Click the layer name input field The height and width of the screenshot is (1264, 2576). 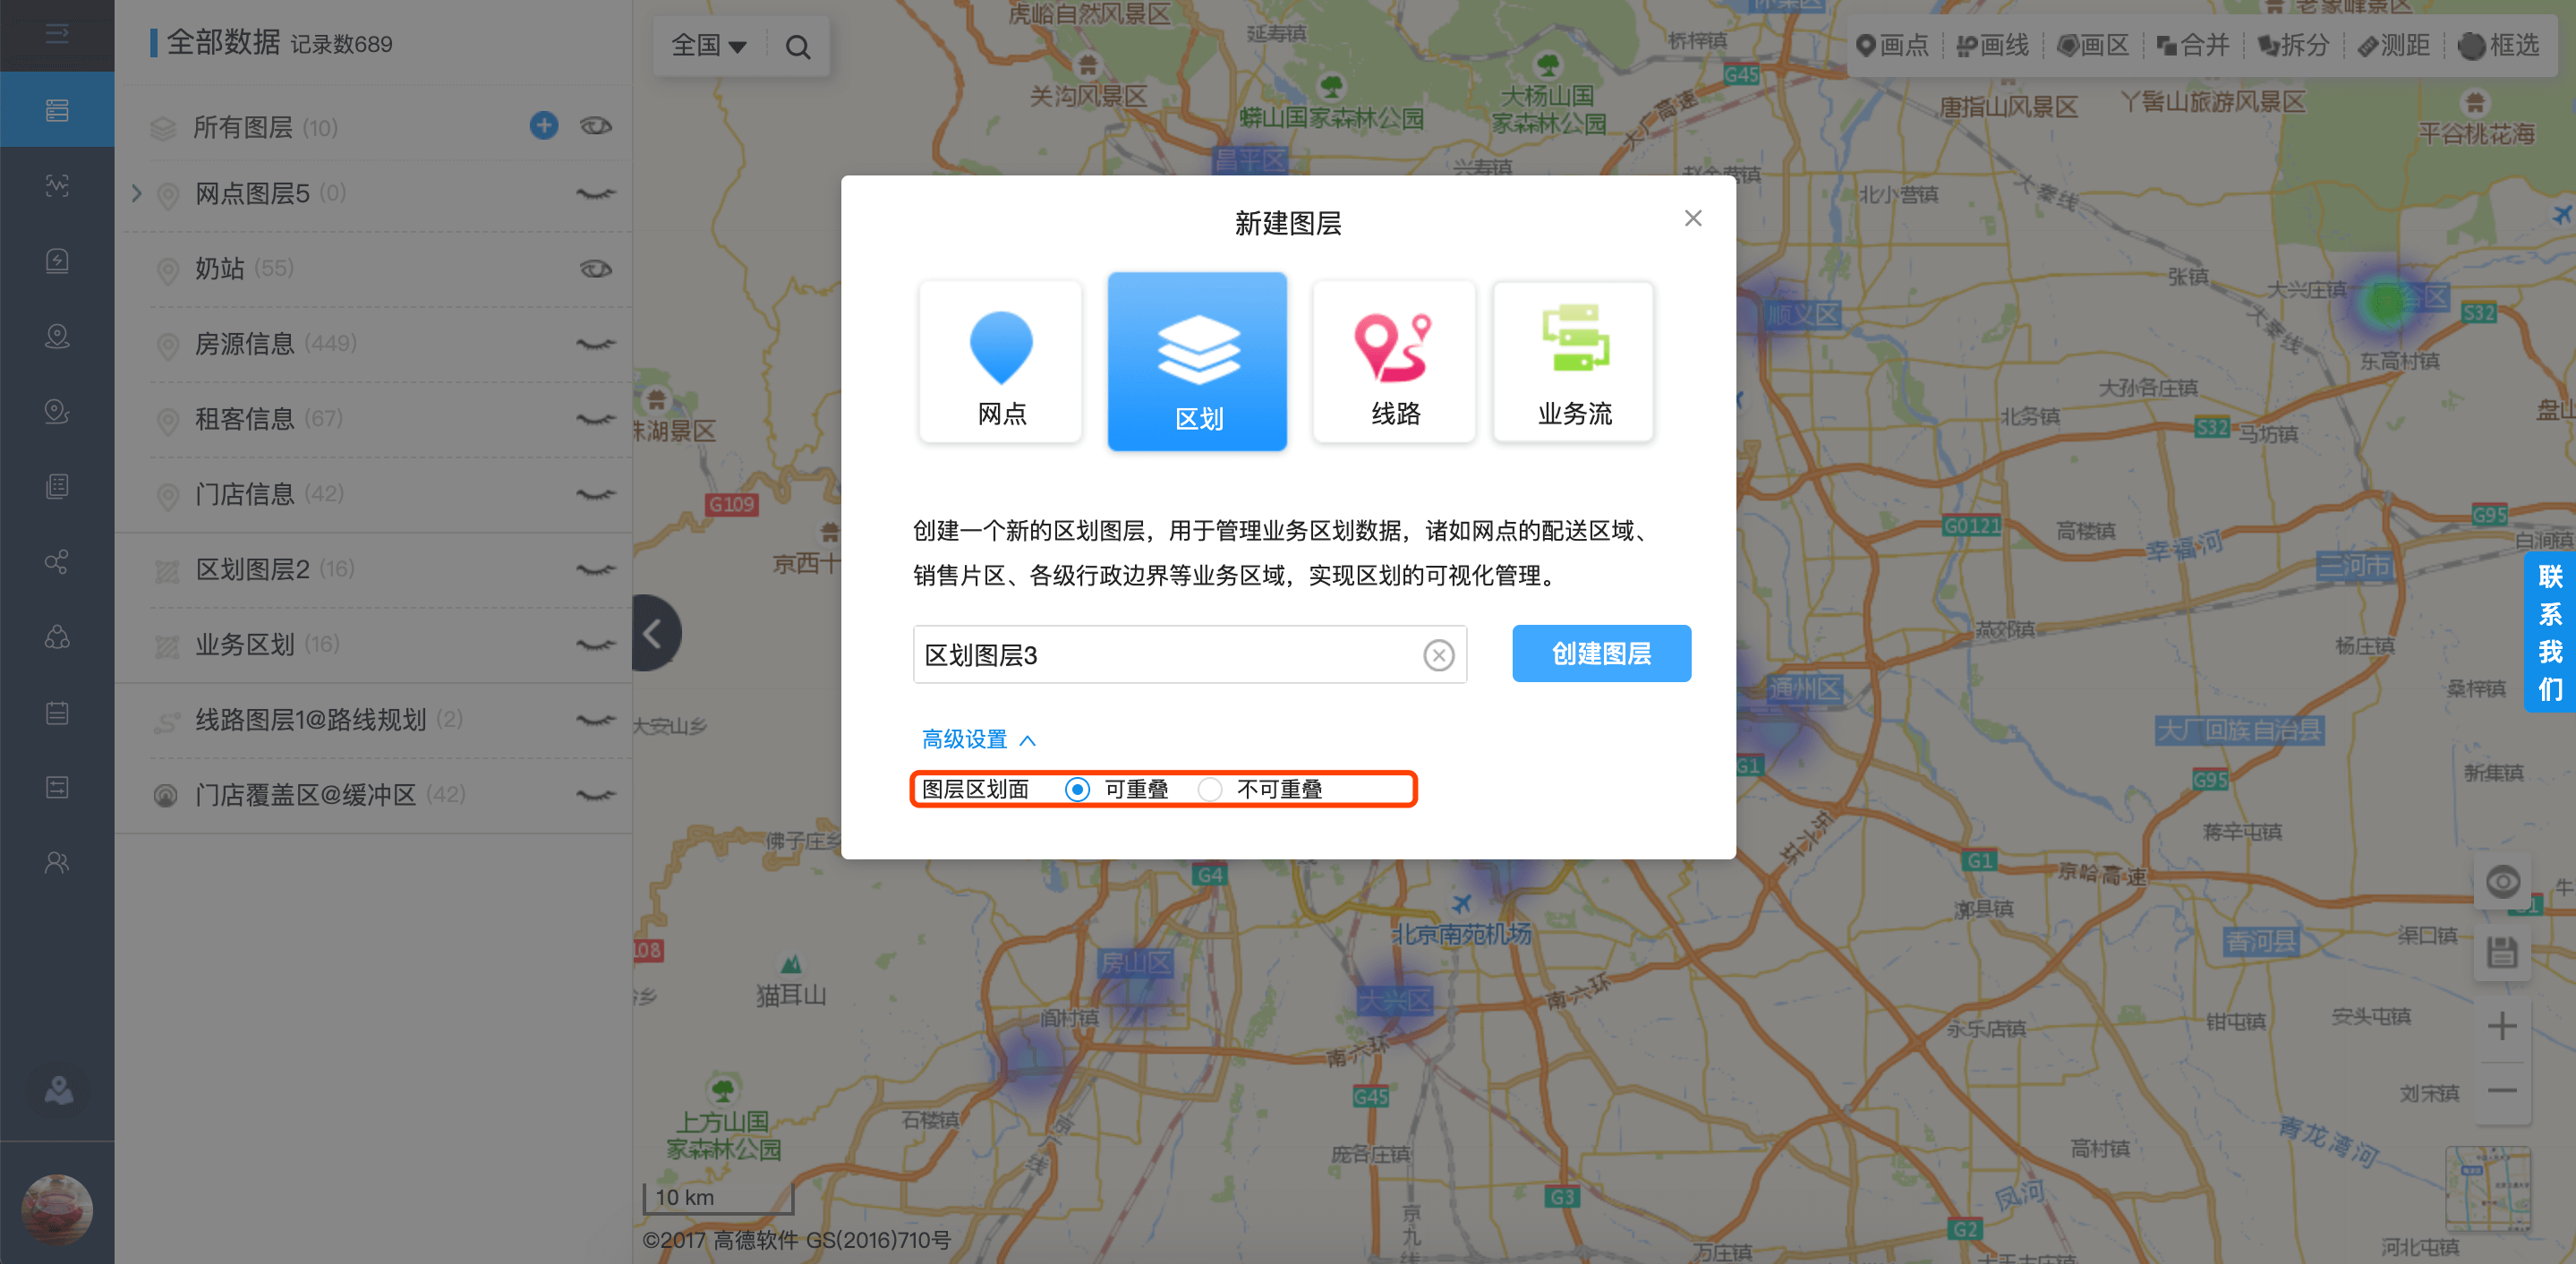click(x=1189, y=655)
